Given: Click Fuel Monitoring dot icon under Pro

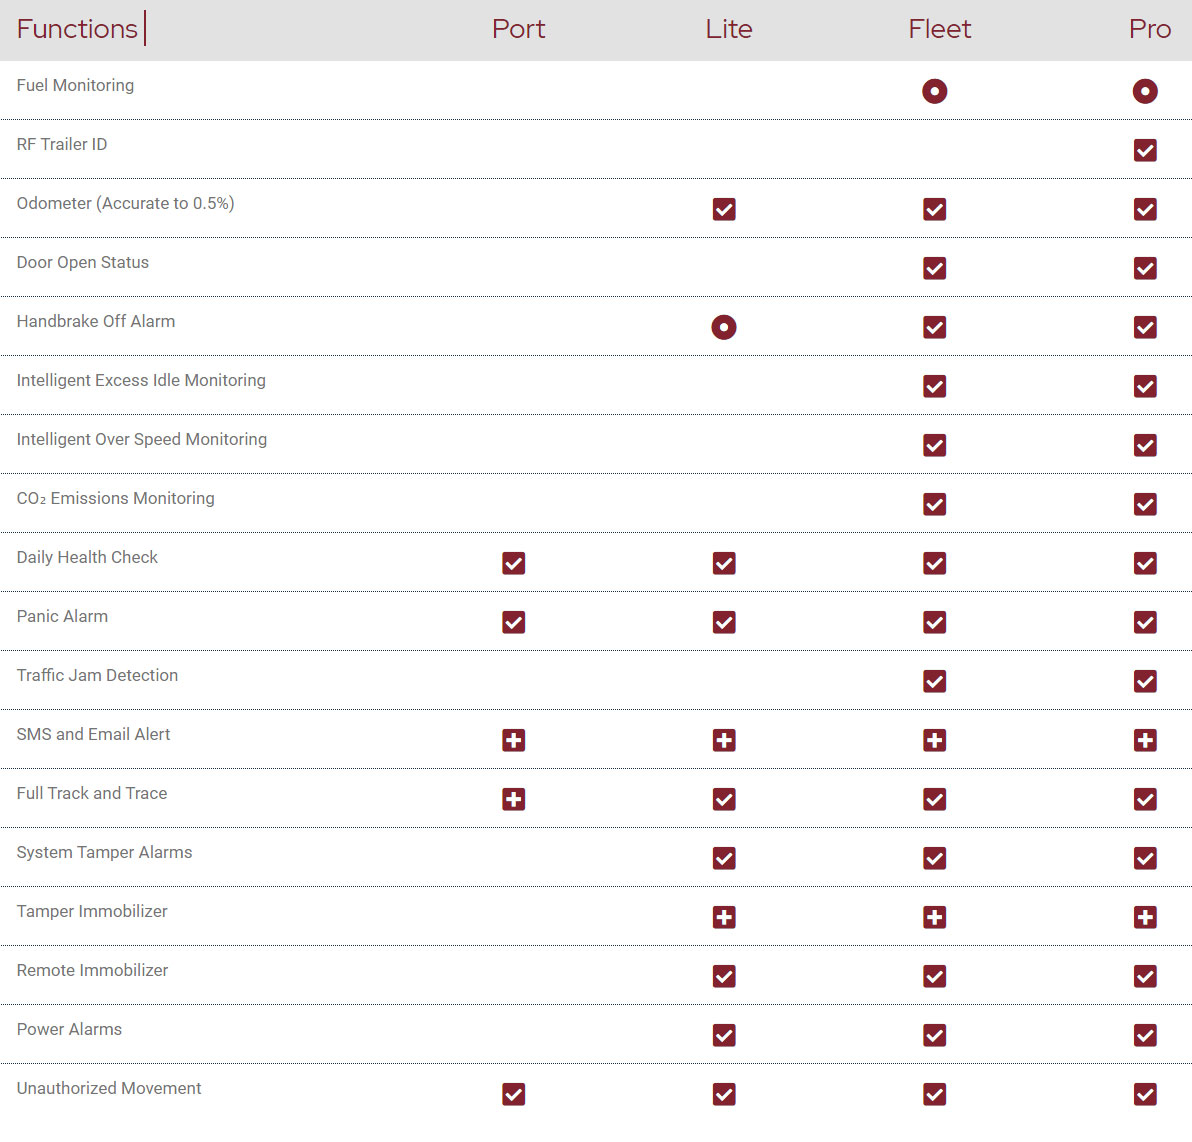Looking at the screenshot, I should [x=1145, y=91].
